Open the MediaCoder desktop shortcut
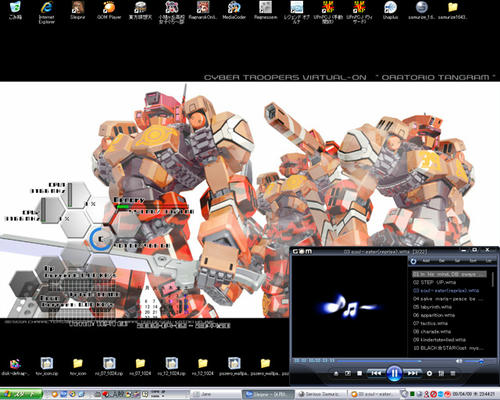This screenshot has height=400, width=500. 234,11
